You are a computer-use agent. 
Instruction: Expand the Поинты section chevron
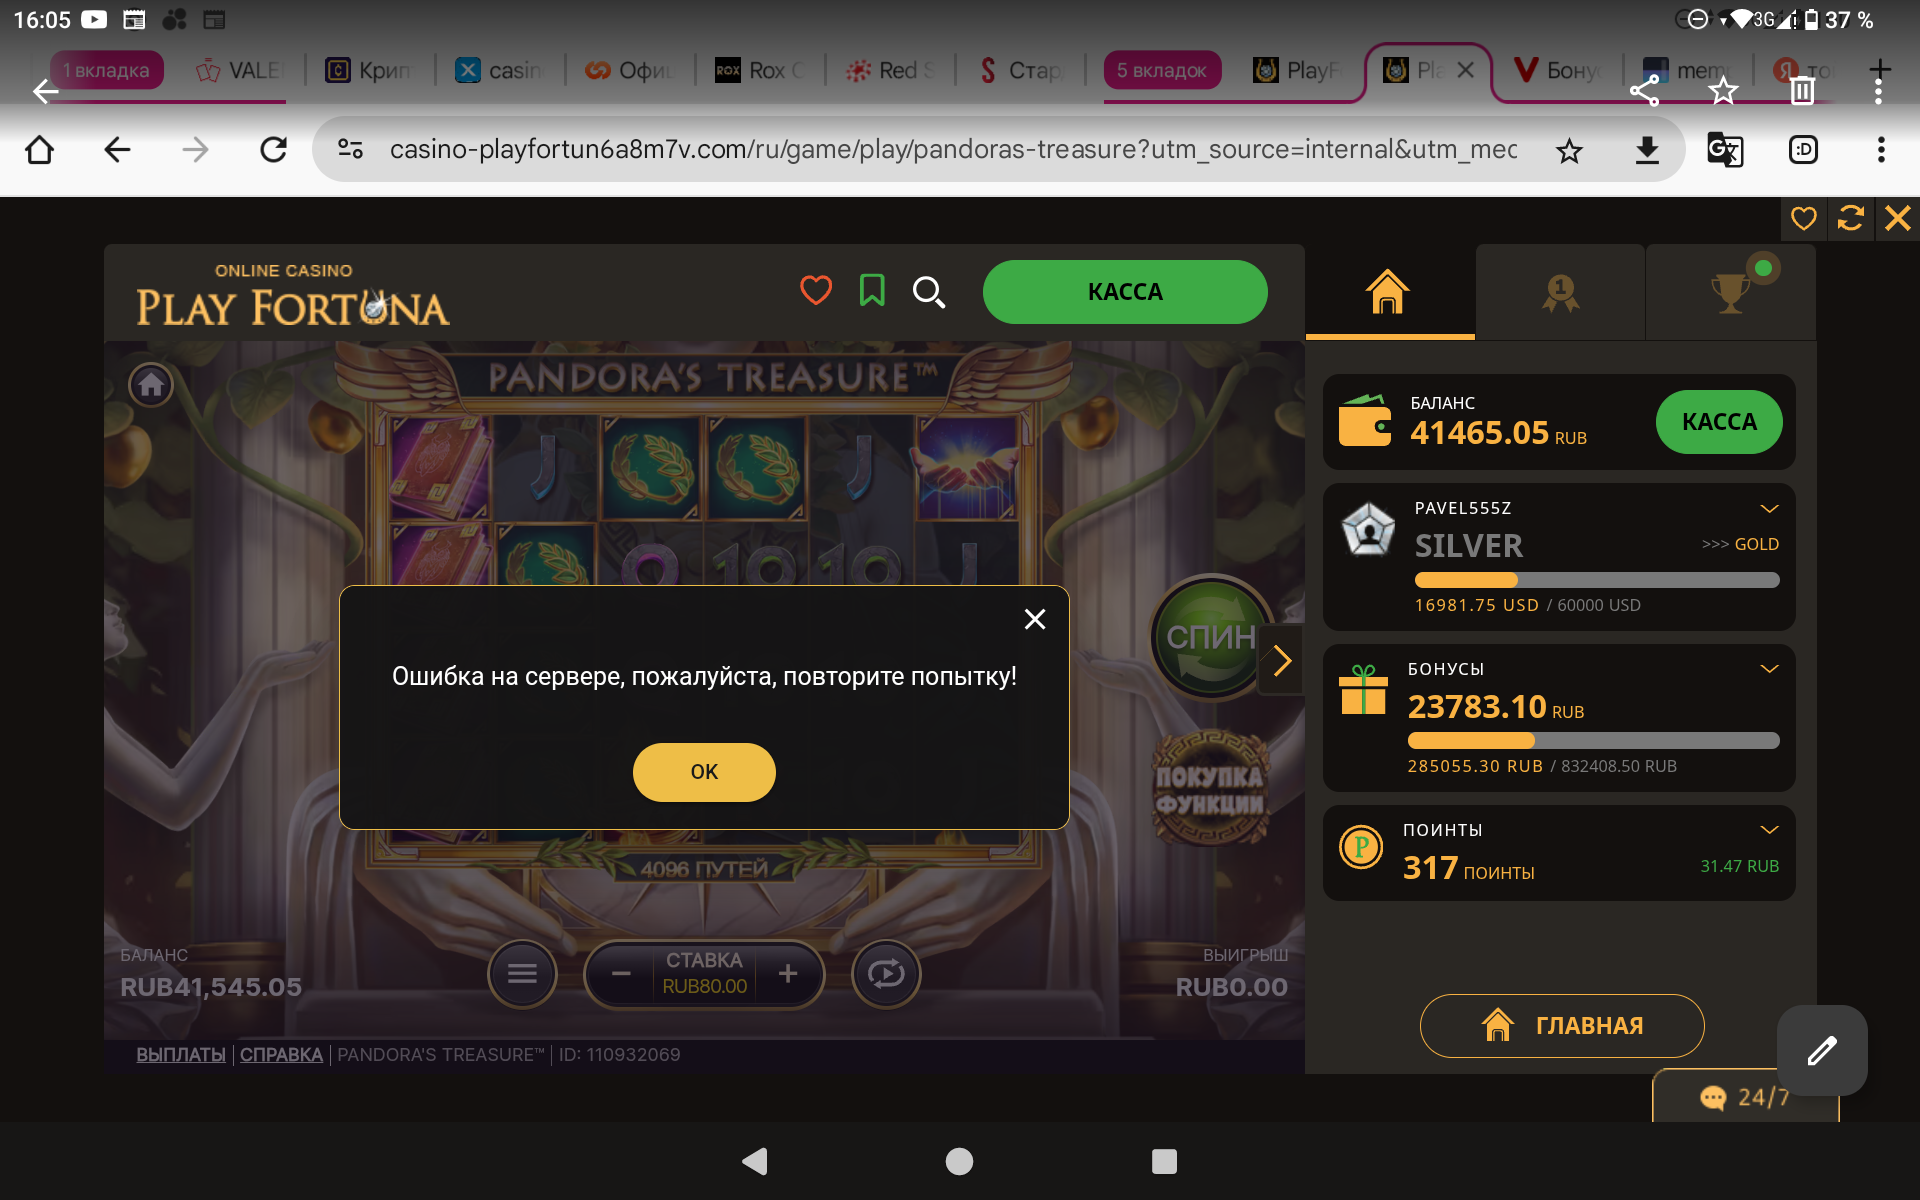[1769, 829]
